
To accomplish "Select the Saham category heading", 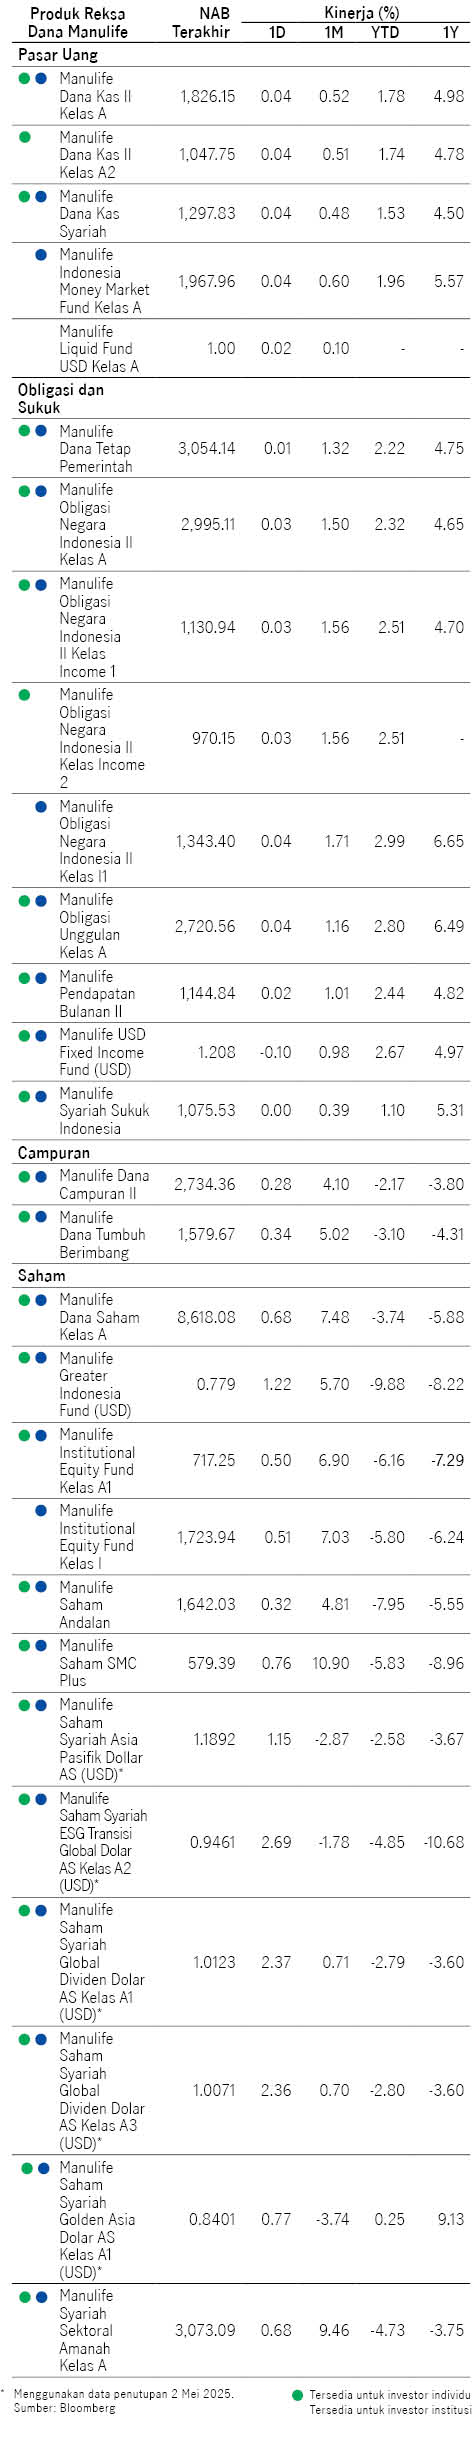I will [41, 1276].
